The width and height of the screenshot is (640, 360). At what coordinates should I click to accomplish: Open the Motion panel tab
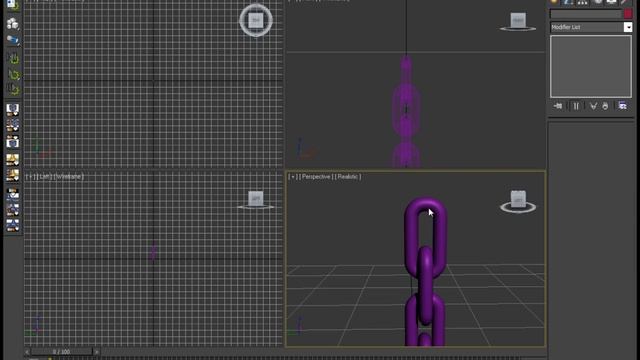click(x=598, y=2)
